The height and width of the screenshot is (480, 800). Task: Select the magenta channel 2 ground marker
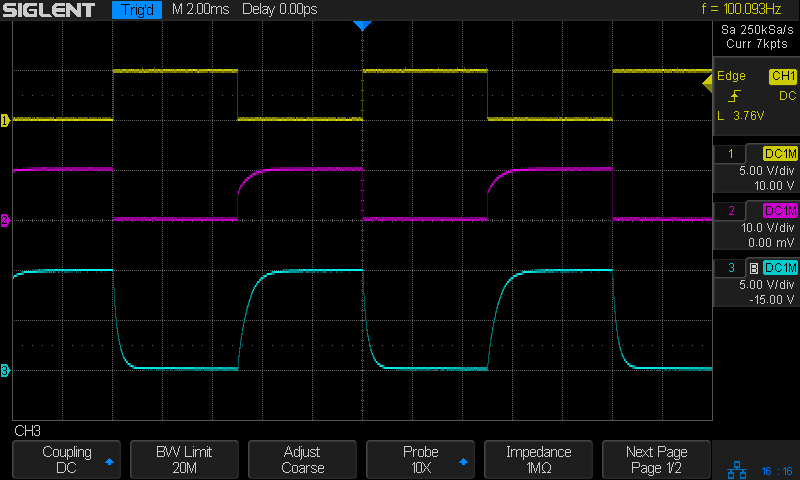[x=5, y=220]
